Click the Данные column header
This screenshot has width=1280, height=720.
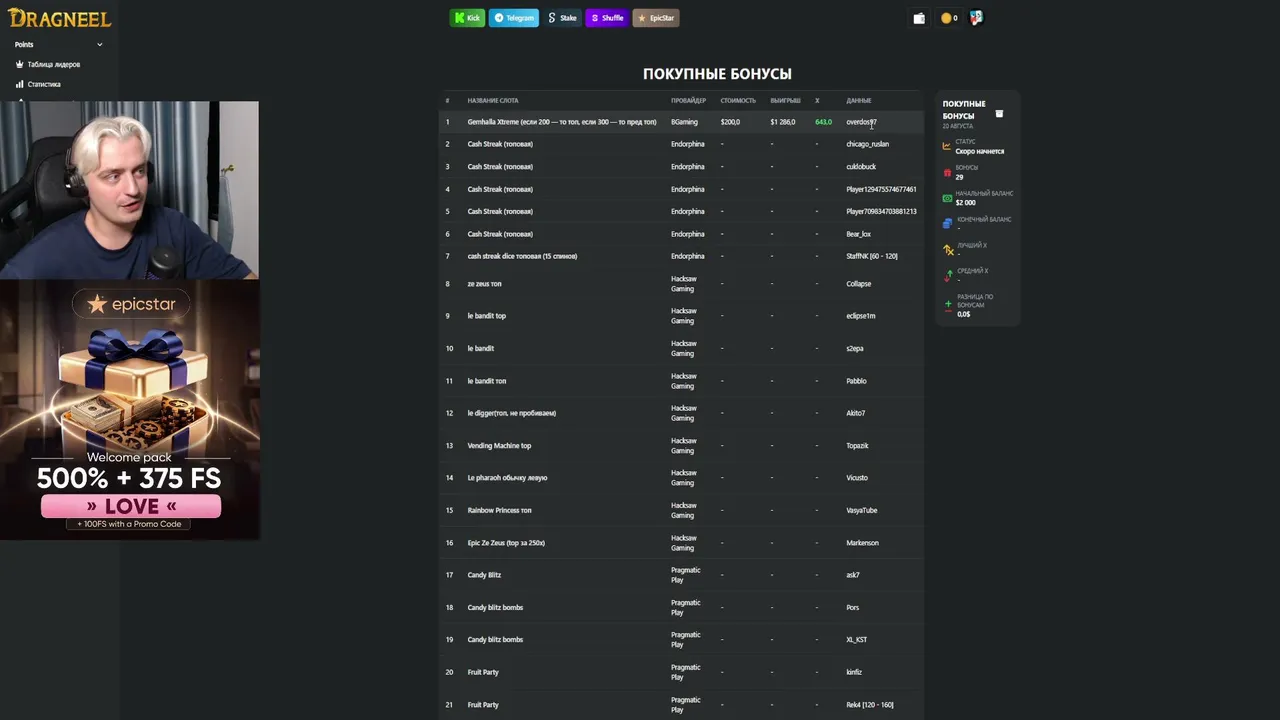858,100
